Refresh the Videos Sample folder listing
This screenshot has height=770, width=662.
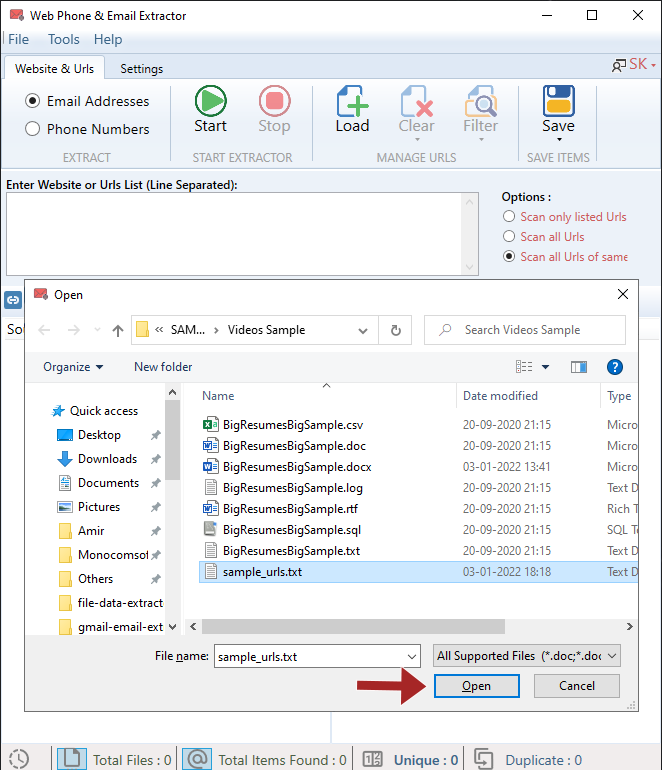click(395, 330)
